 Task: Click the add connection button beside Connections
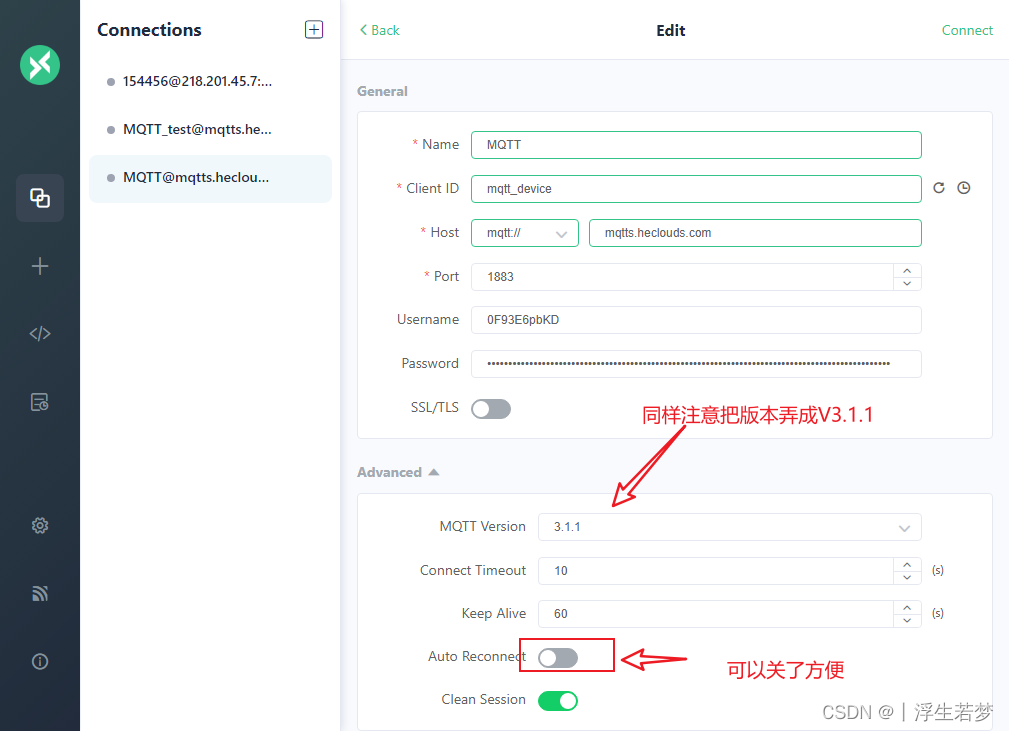pyautogui.click(x=314, y=30)
